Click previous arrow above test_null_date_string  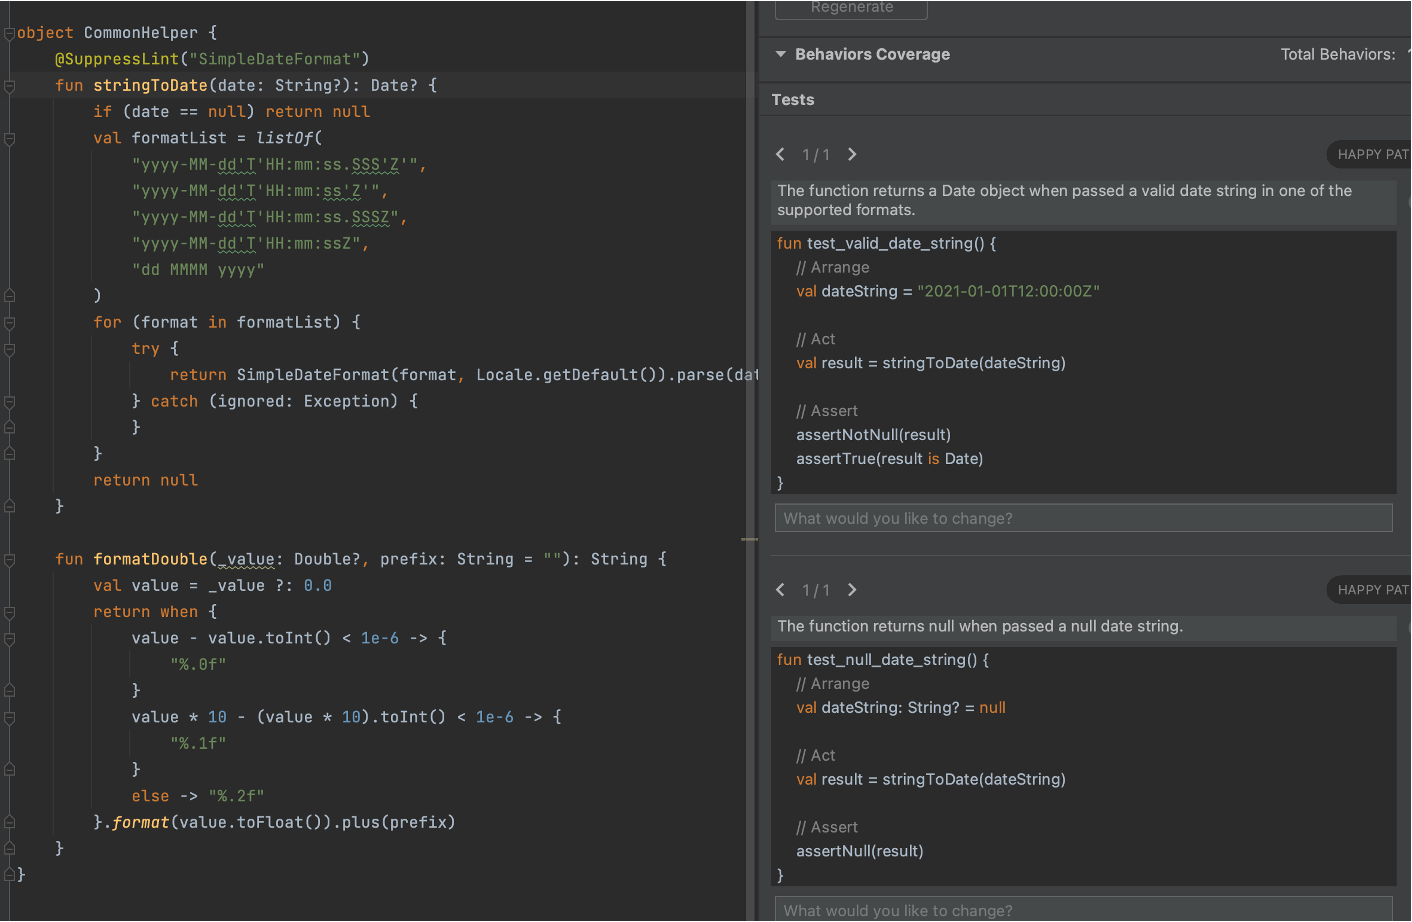[x=781, y=590]
